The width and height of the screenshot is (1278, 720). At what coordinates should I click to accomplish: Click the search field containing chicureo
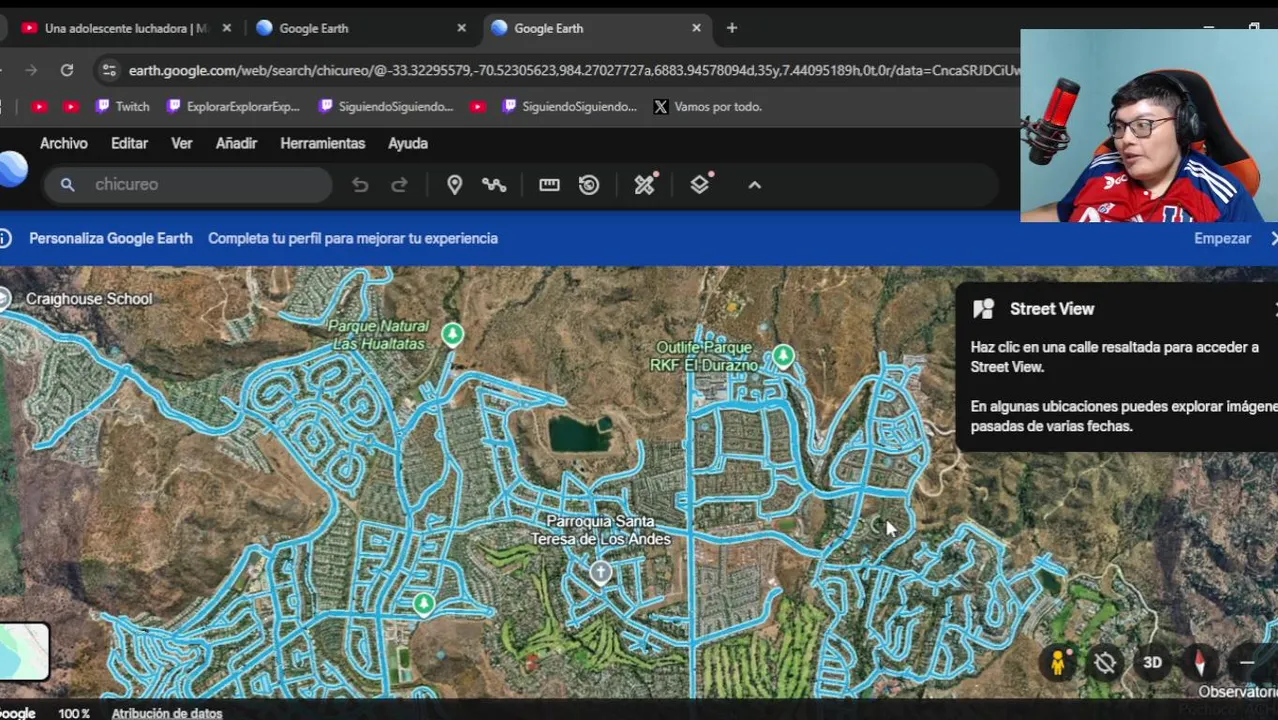(188, 185)
